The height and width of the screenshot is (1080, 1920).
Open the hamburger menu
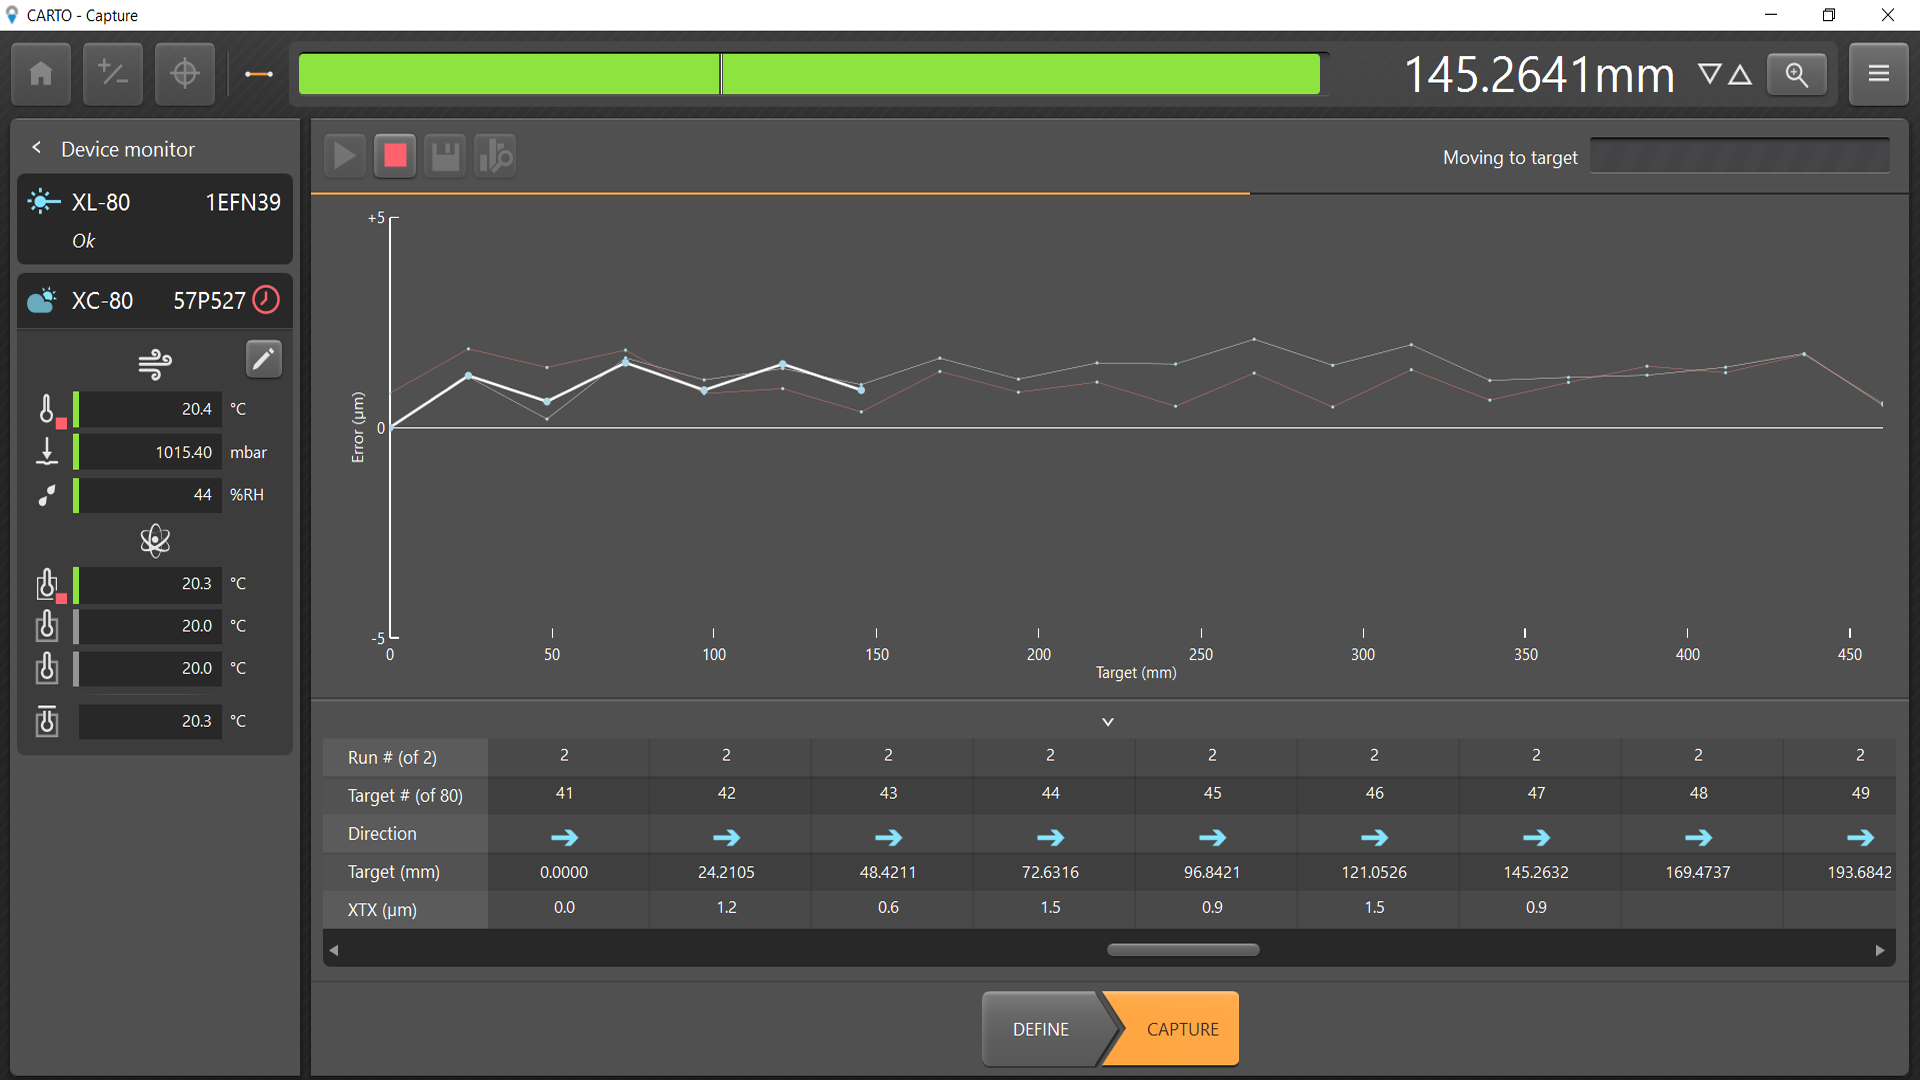(x=1878, y=74)
